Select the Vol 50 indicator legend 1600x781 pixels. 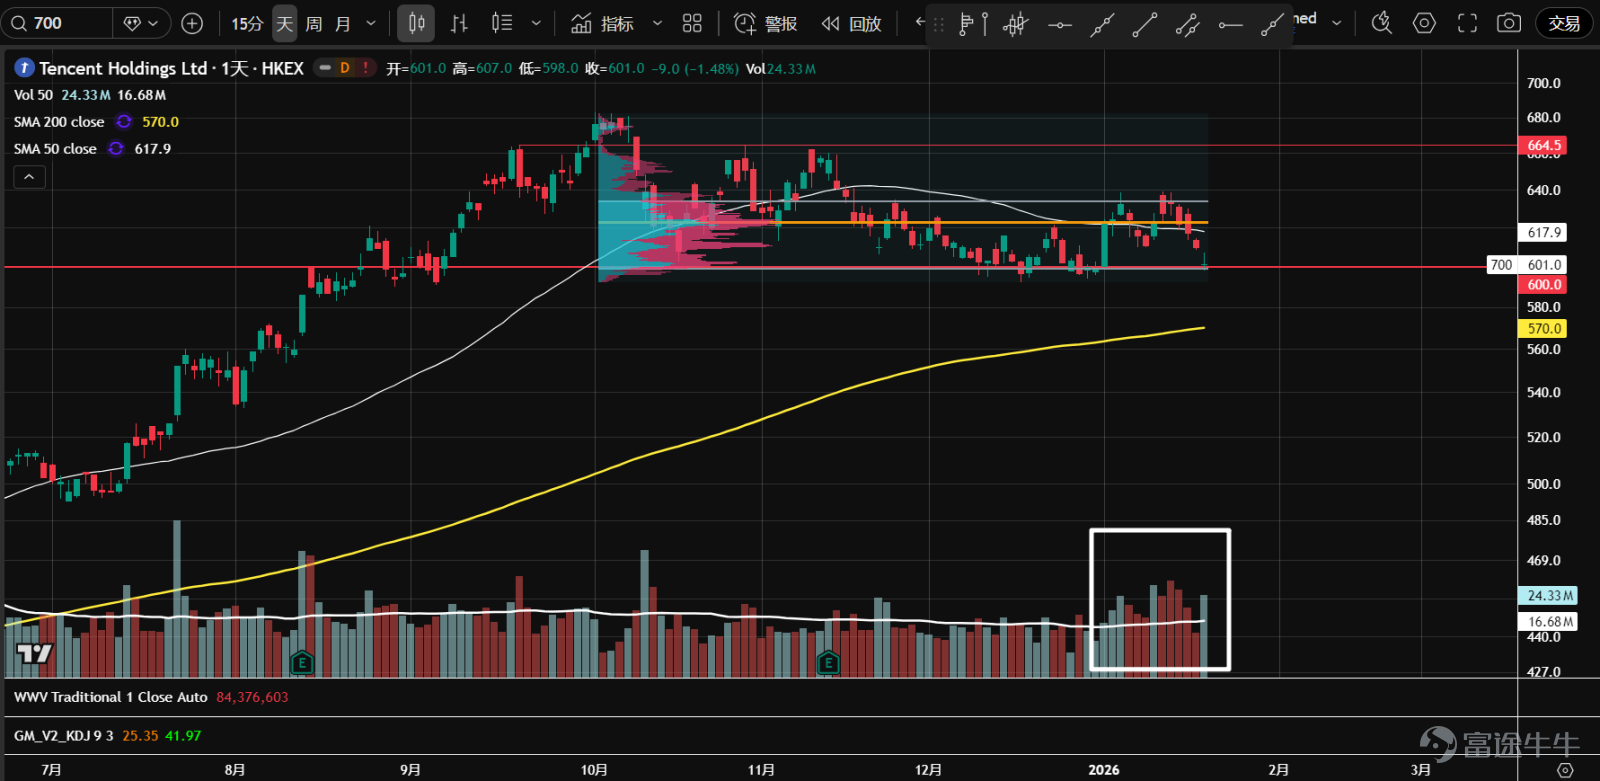(33, 95)
